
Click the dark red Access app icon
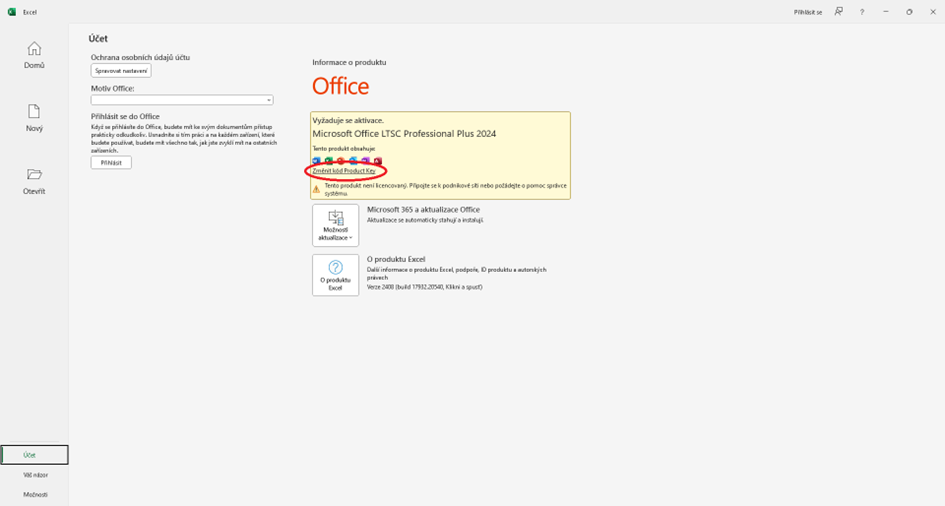click(x=378, y=161)
